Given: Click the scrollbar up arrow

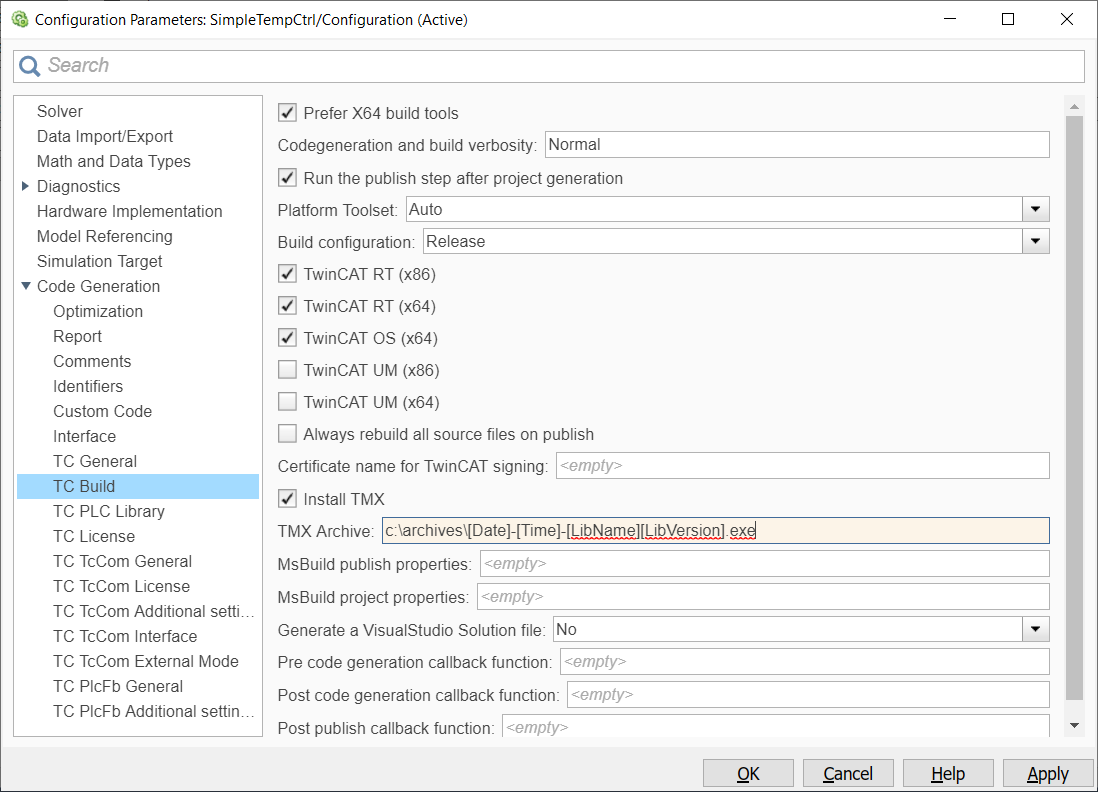Looking at the screenshot, I should [1074, 107].
